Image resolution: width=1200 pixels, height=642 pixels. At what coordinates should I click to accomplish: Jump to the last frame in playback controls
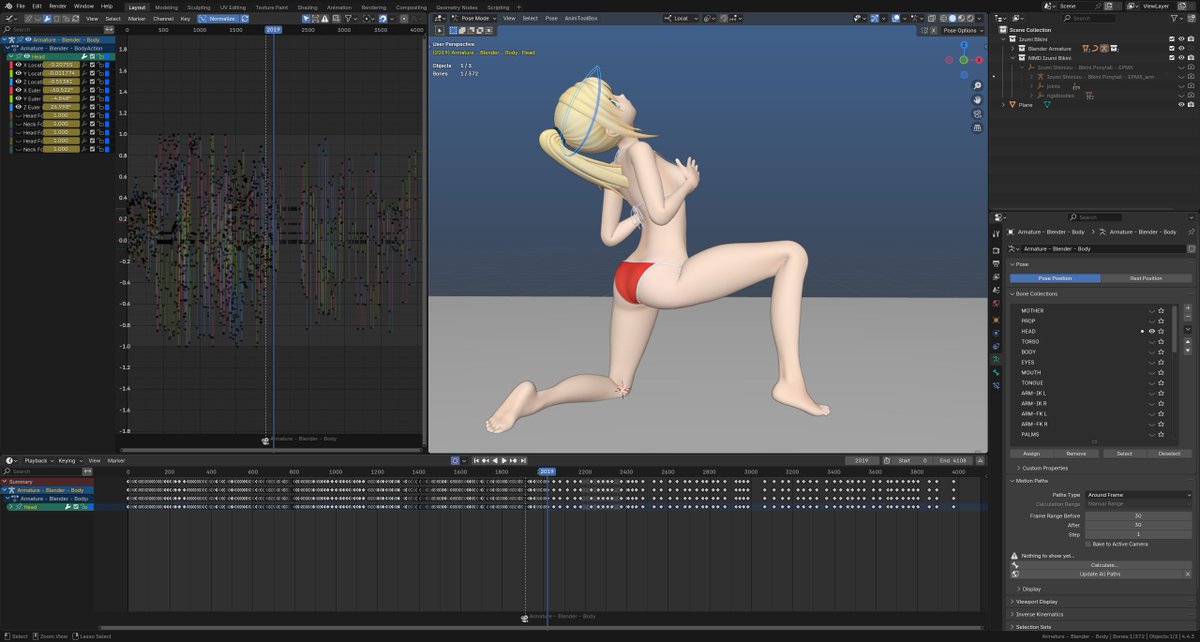pos(523,460)
